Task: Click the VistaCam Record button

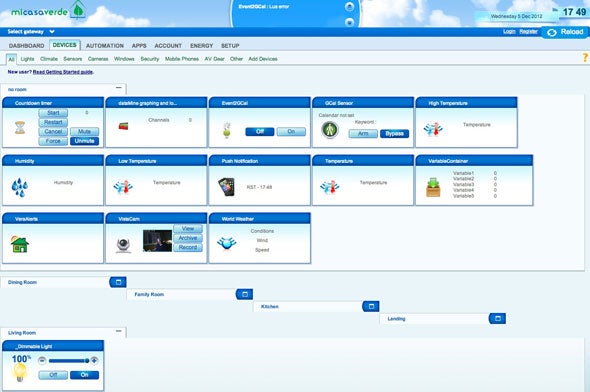Action: (188, 248)
